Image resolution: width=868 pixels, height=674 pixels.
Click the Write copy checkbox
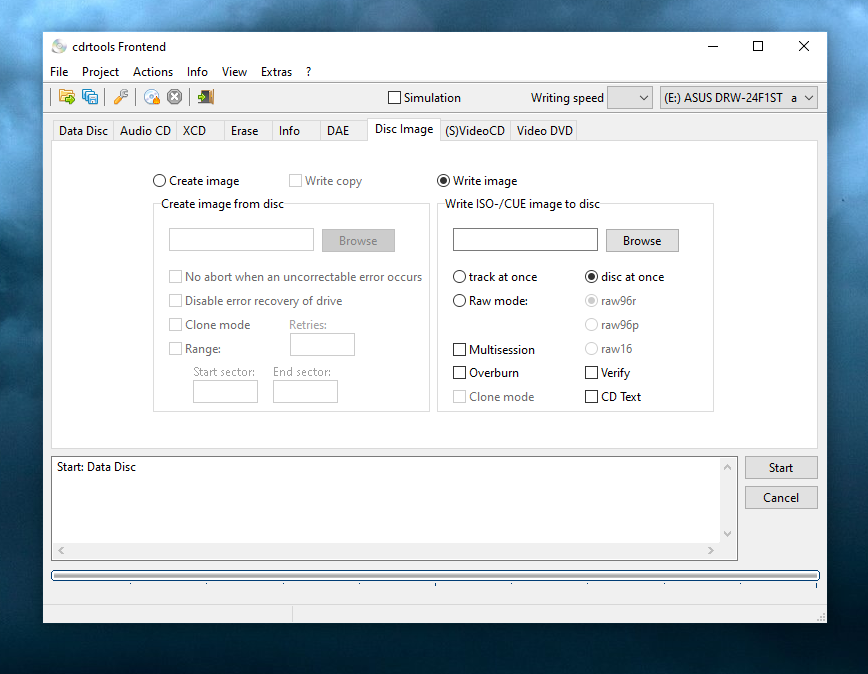295,181
